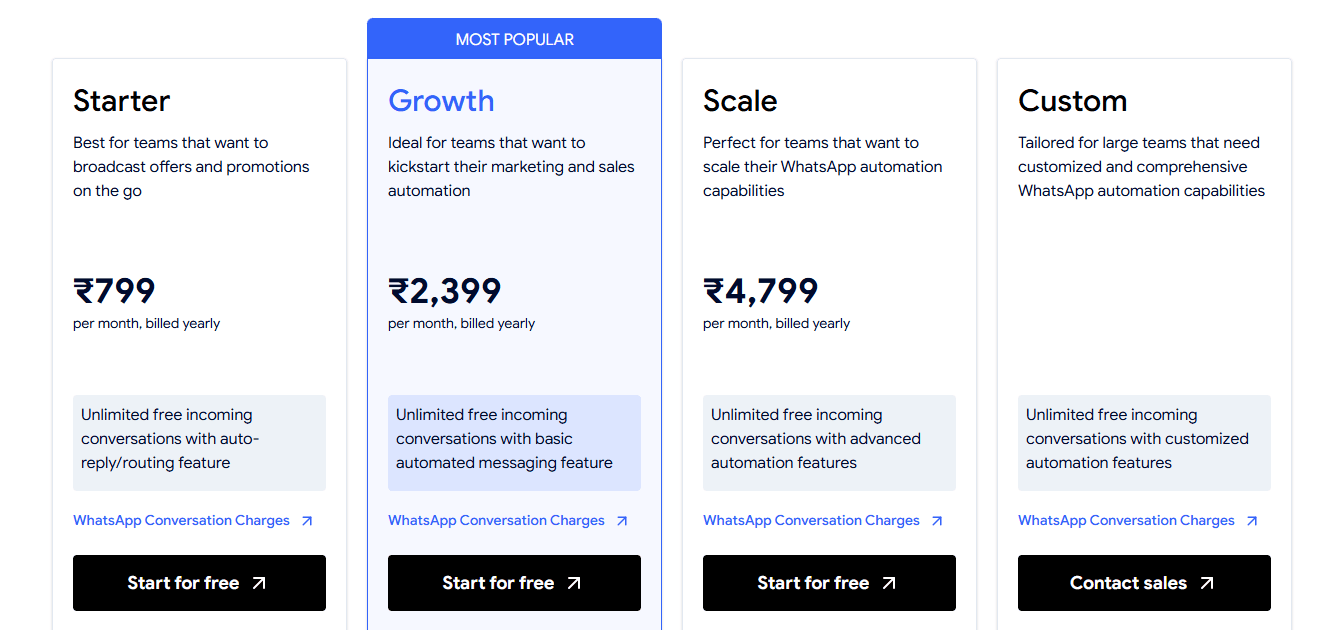1333x630 pixels.
Task: Click arrow icon on Scale Start for free
Action: [x=889, y=583]
